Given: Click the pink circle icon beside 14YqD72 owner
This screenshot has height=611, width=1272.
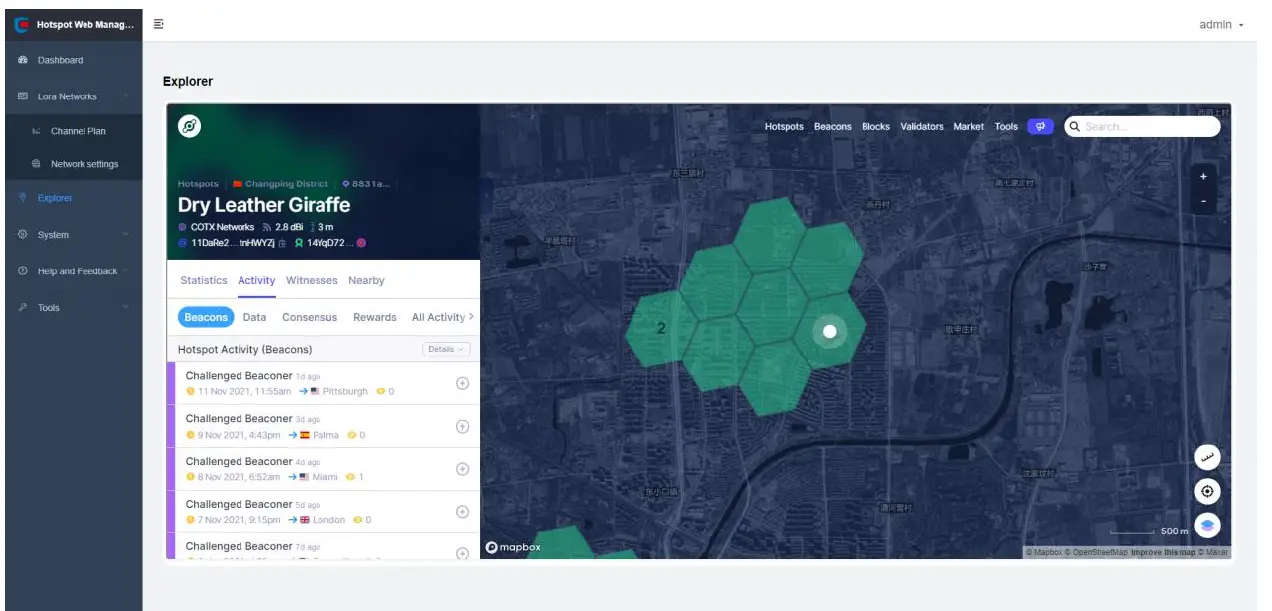Looking at the screenshot, I should point(361,243).
